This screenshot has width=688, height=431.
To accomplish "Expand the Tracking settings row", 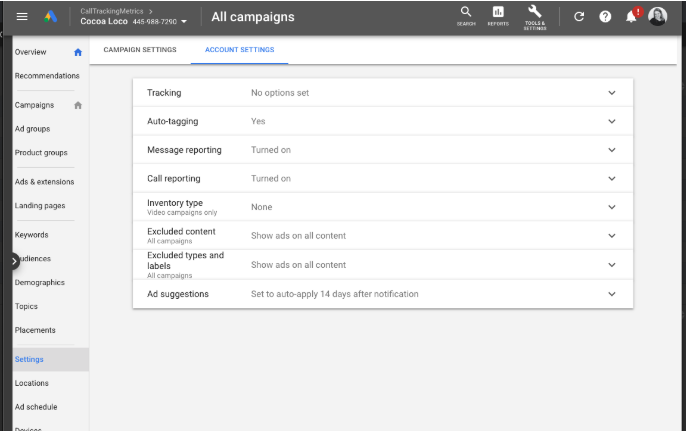I will tap(612, 93).
